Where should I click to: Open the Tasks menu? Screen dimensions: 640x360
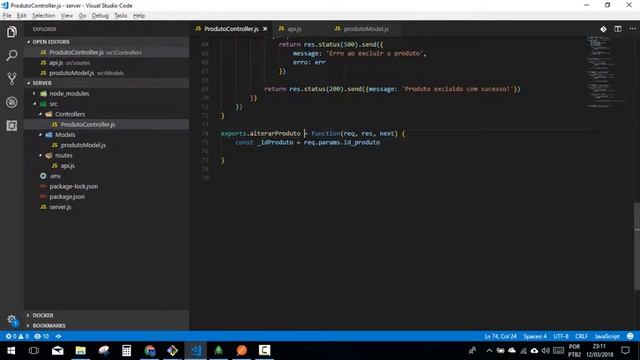(x=120, y=16)
